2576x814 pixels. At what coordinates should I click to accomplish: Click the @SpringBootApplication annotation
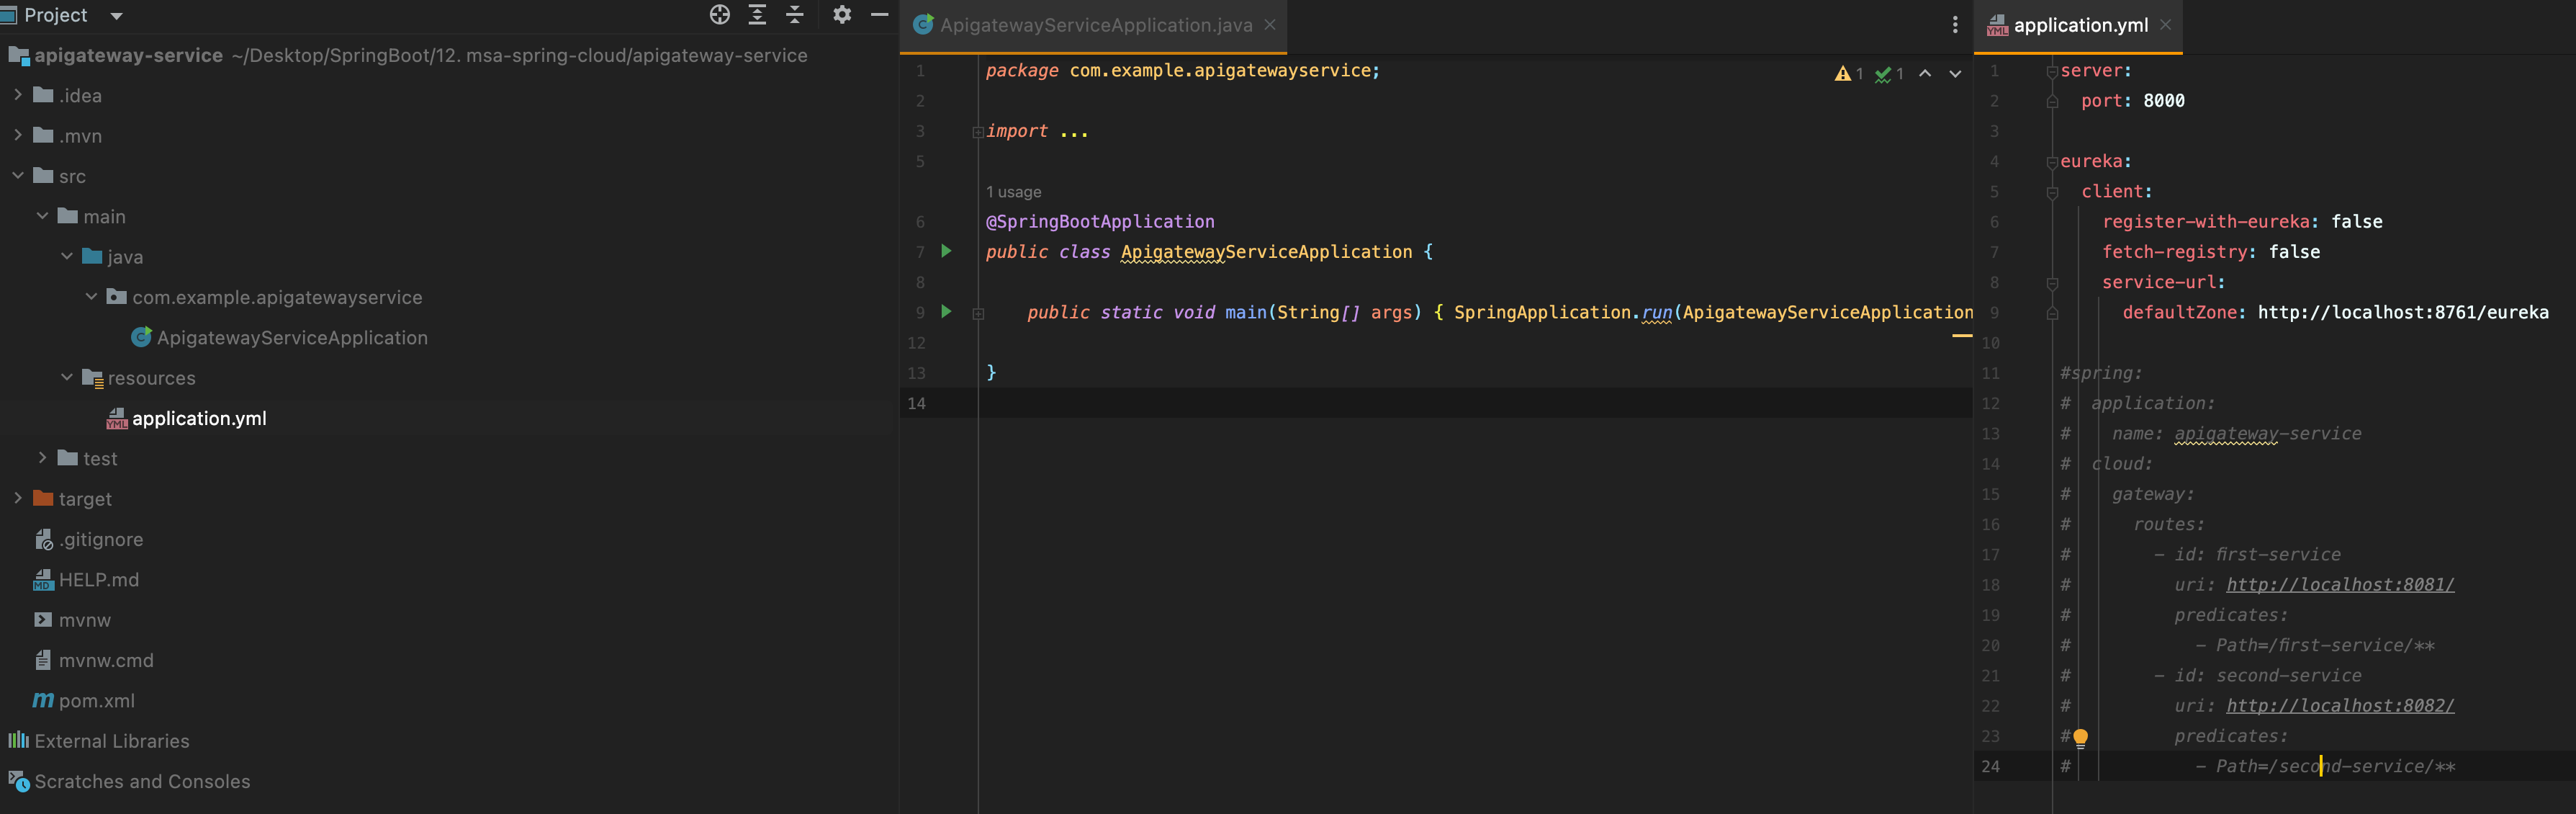[x=1100, y=221]
